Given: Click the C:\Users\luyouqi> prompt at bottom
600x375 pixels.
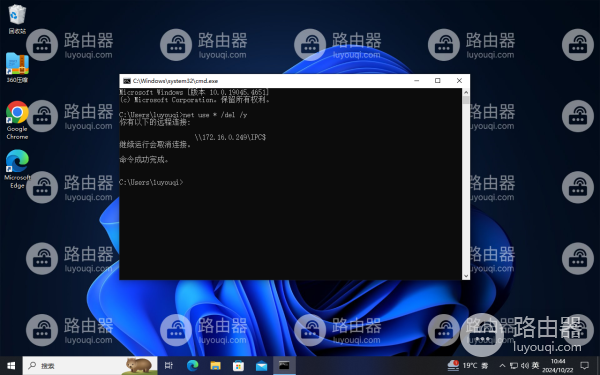Looking at the screenshot, I should (151, 182).
